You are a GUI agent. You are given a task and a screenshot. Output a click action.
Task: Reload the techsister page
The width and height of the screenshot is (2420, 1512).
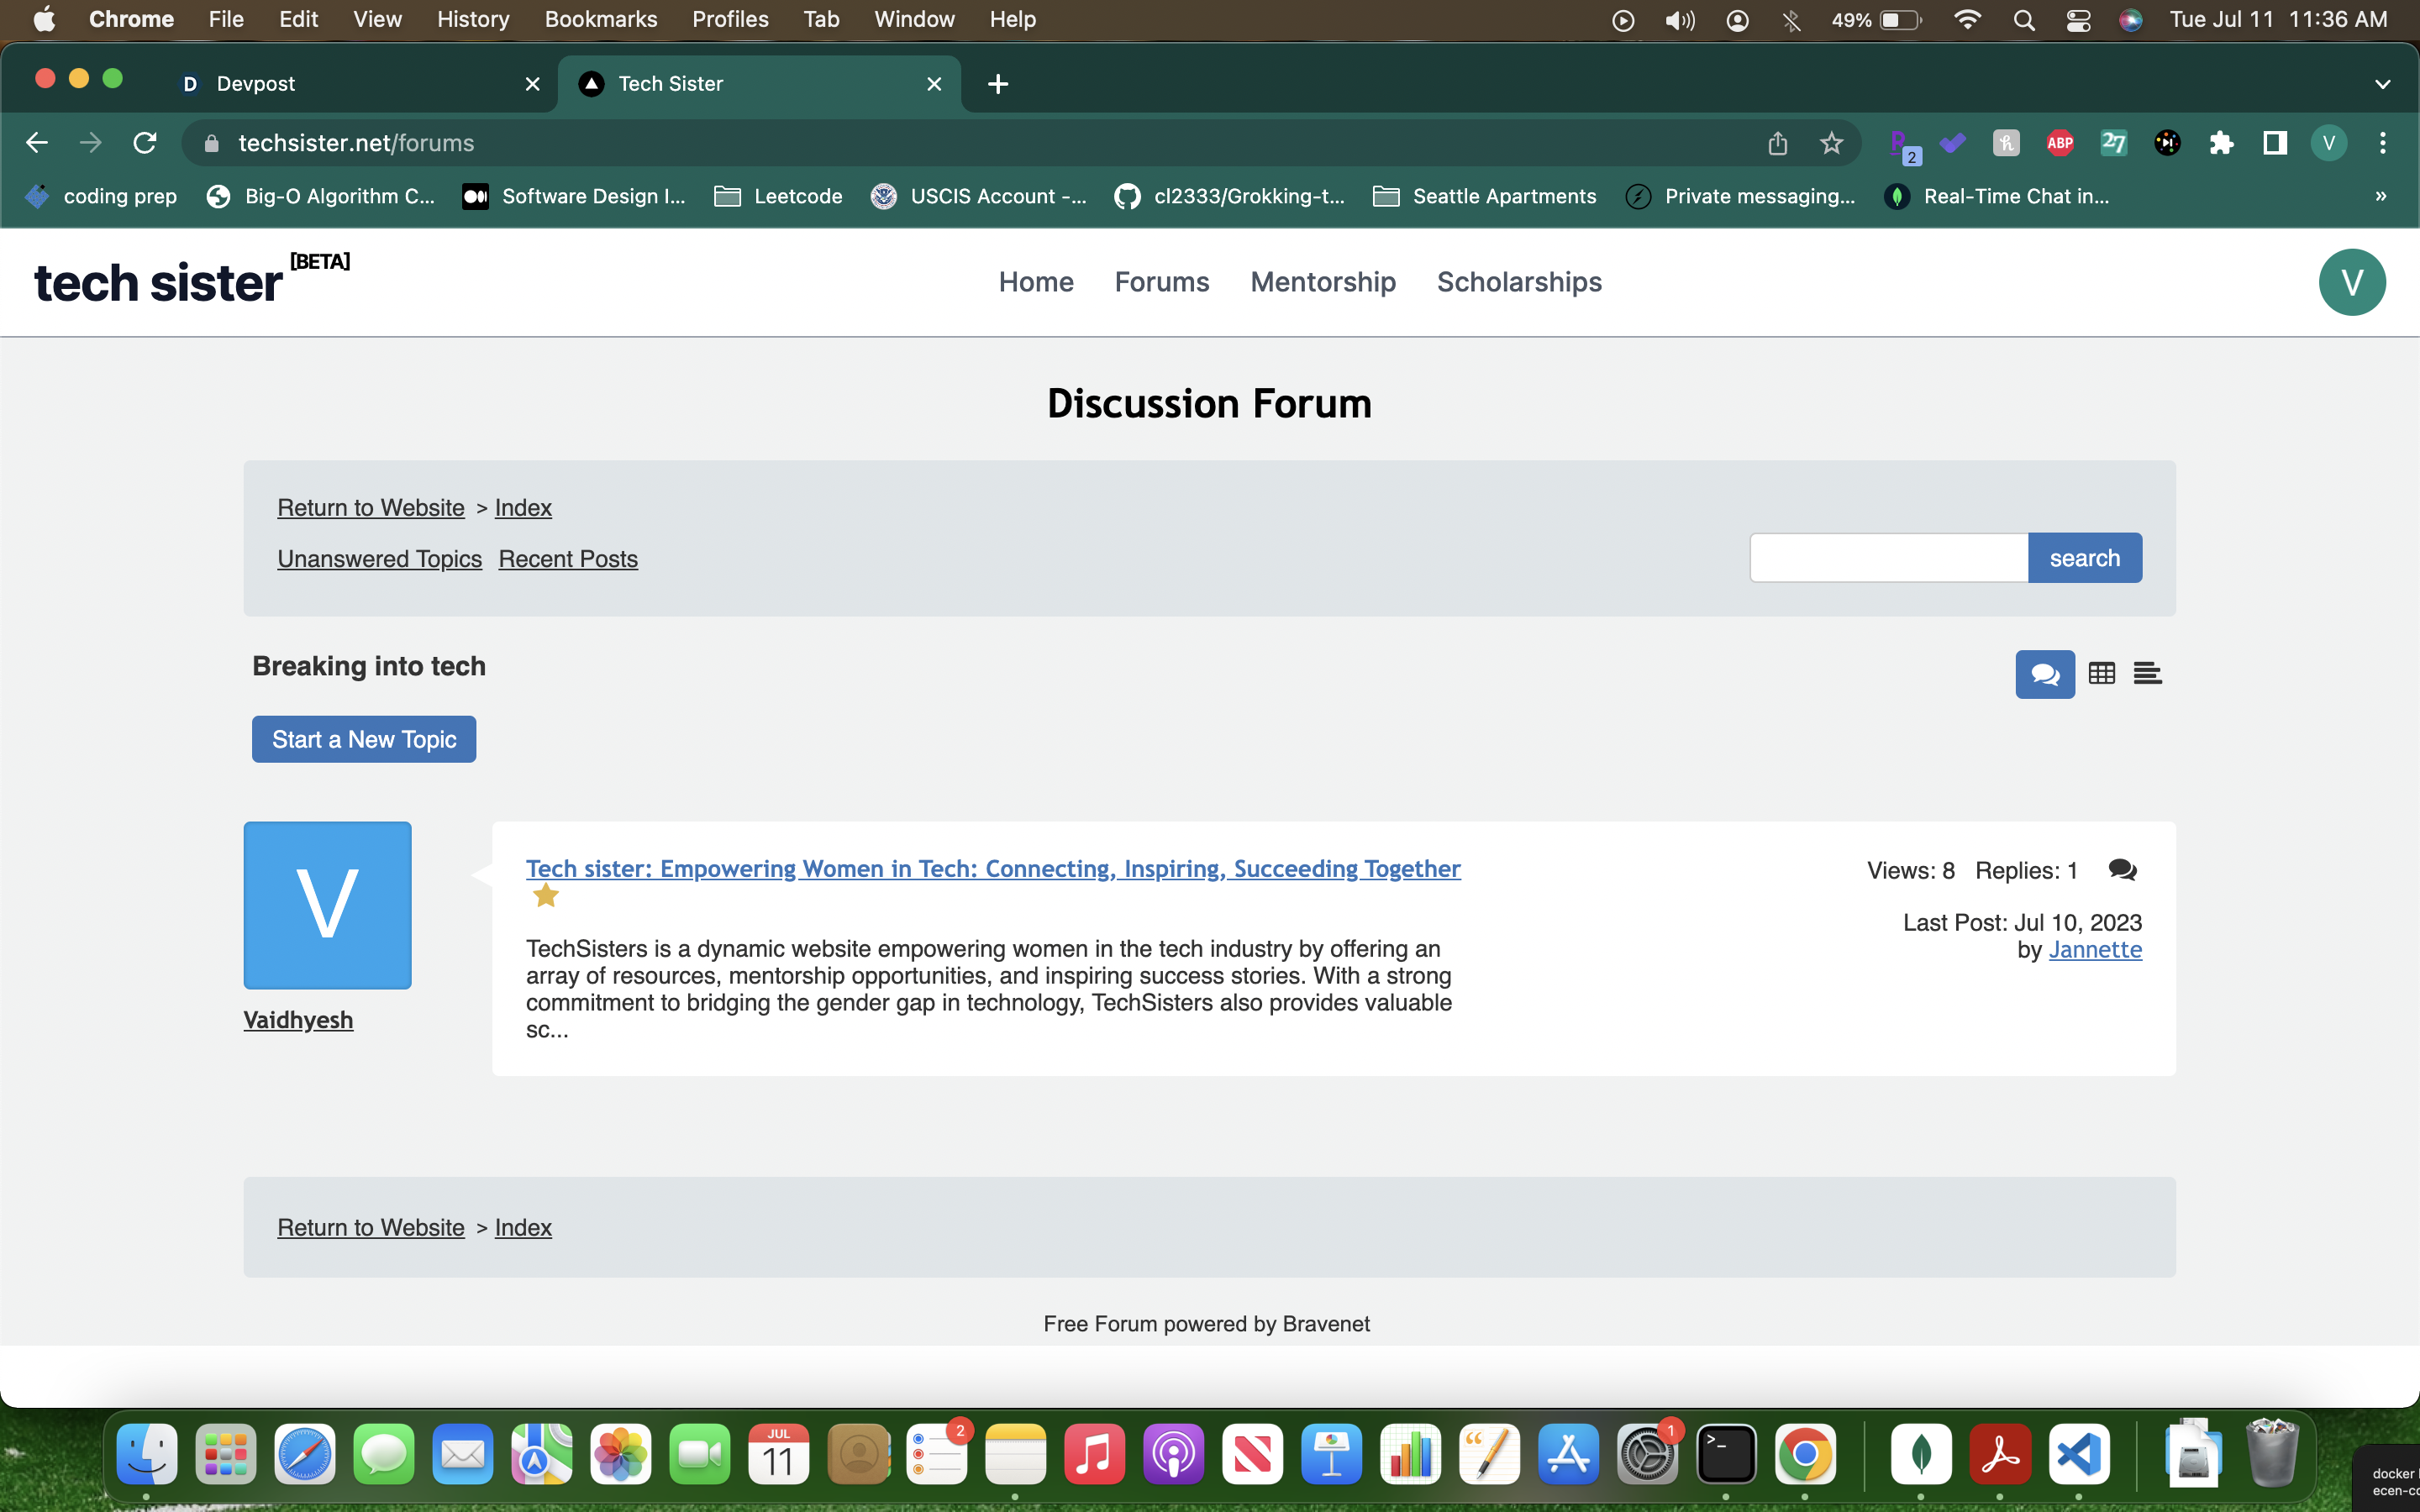pos(145,143)
